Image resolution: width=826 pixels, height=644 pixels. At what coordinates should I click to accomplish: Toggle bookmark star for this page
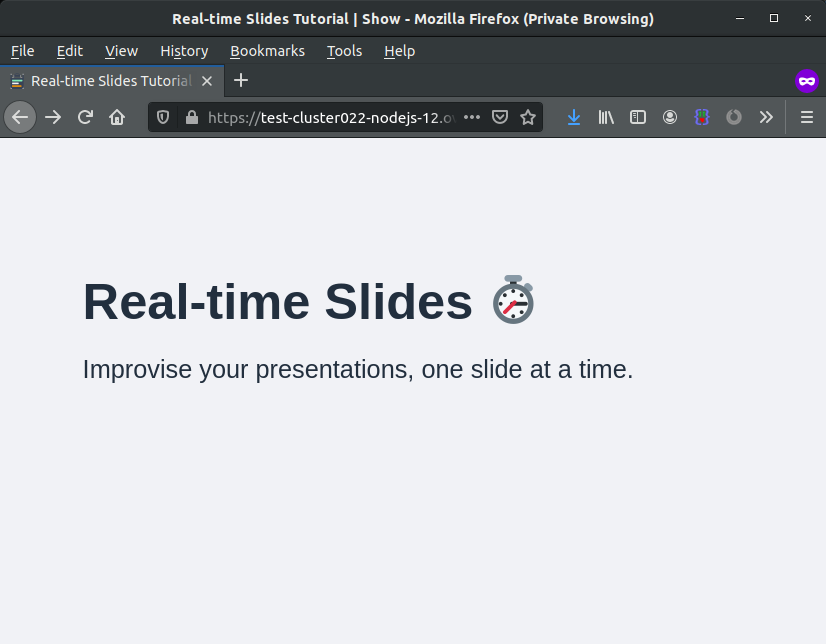(x=528, y=117)
